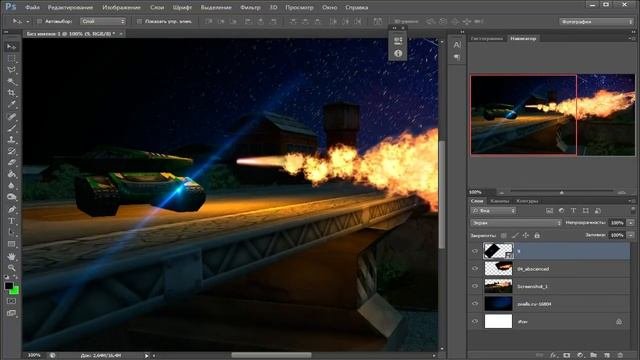
Task: Select the Path Selection tool
Action: [x=11, y=232]
